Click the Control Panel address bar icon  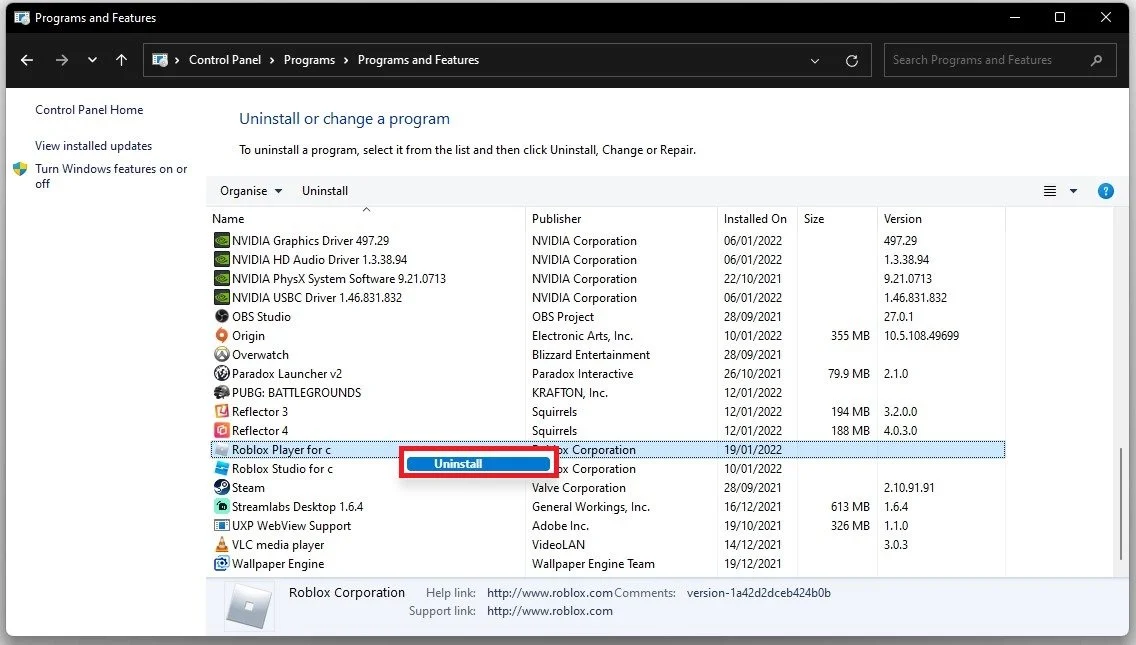[160, 60]
